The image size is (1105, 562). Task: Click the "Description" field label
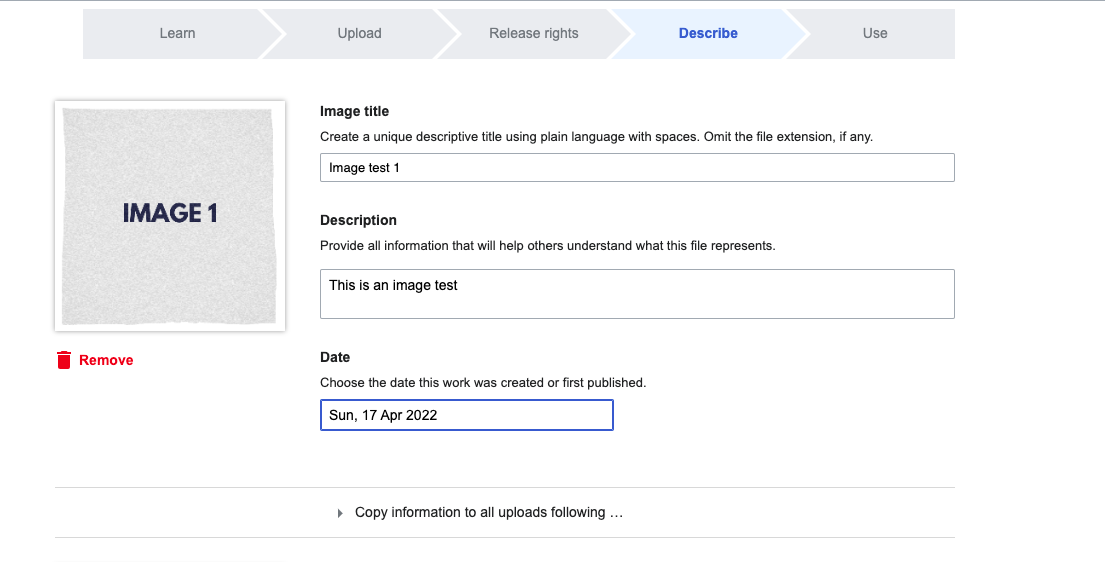358,220
